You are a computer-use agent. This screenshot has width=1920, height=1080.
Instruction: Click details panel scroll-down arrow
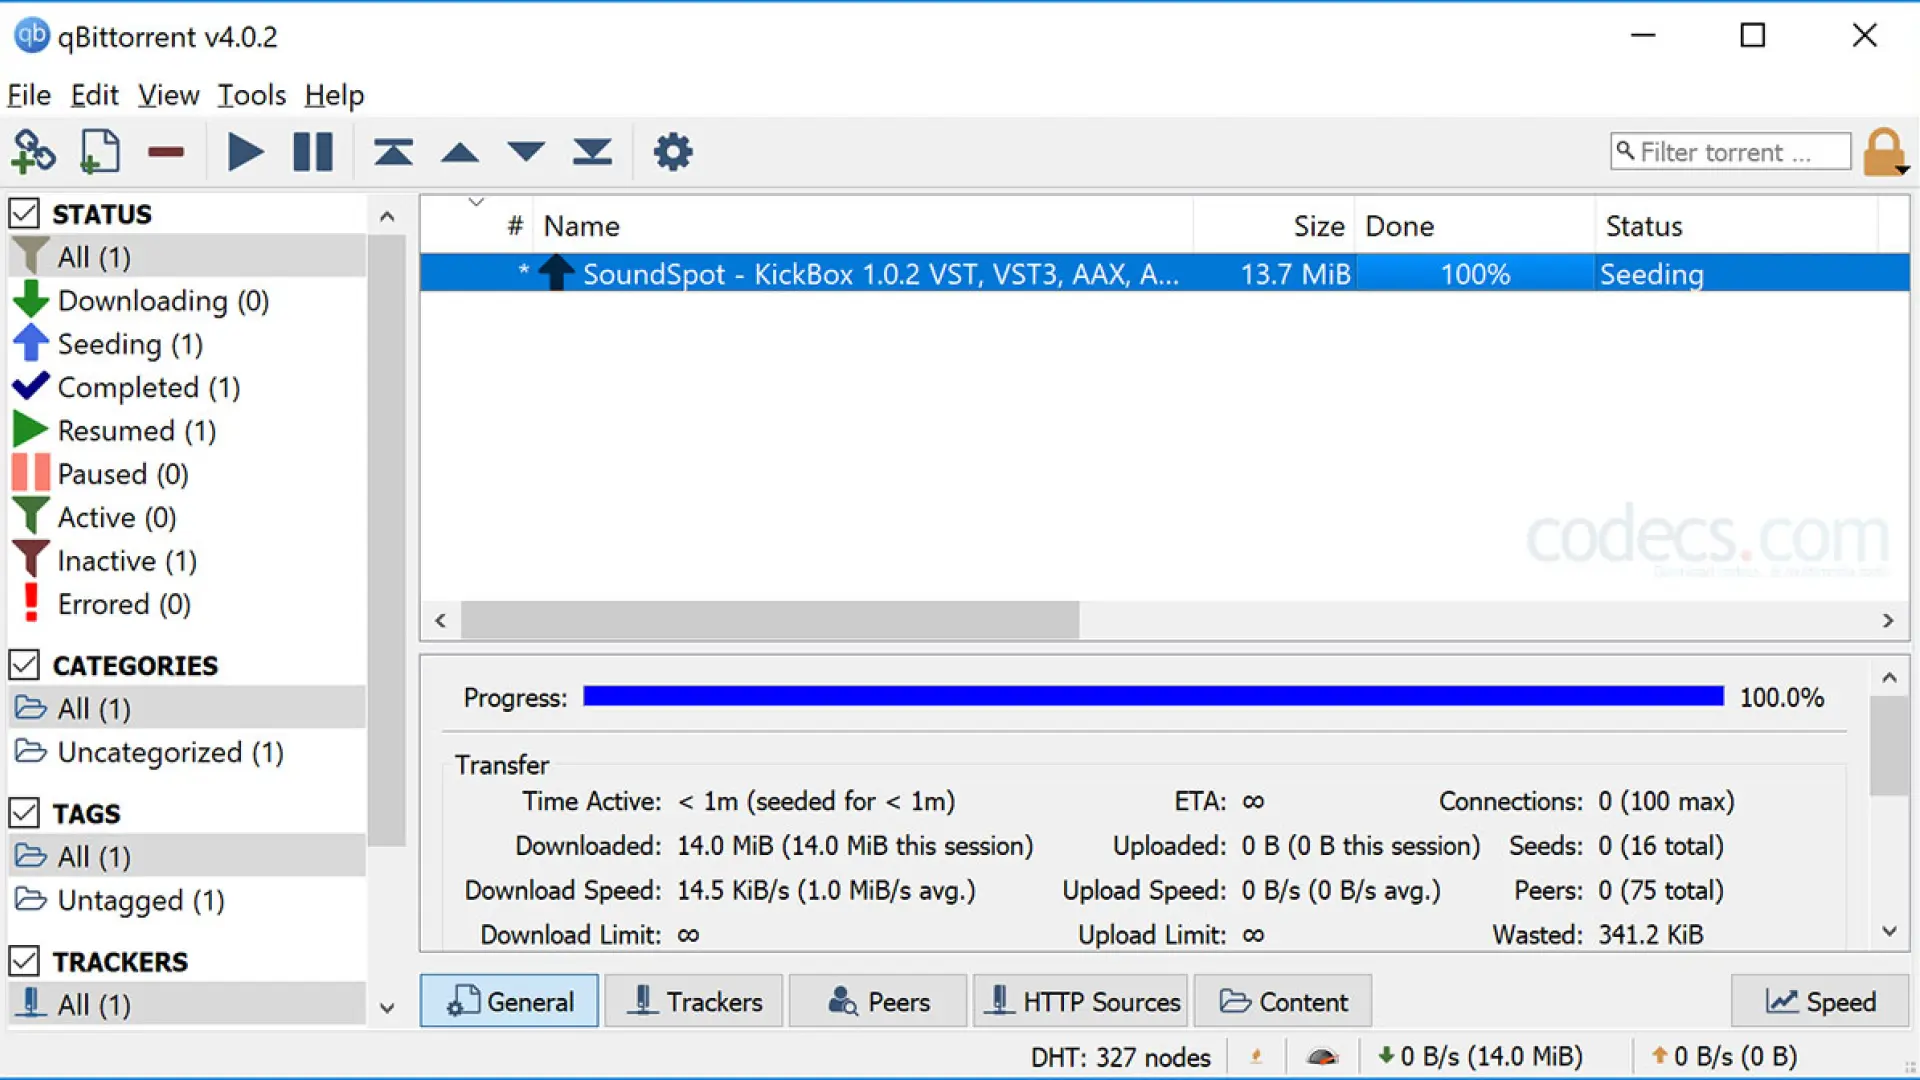pos(1889,931)
